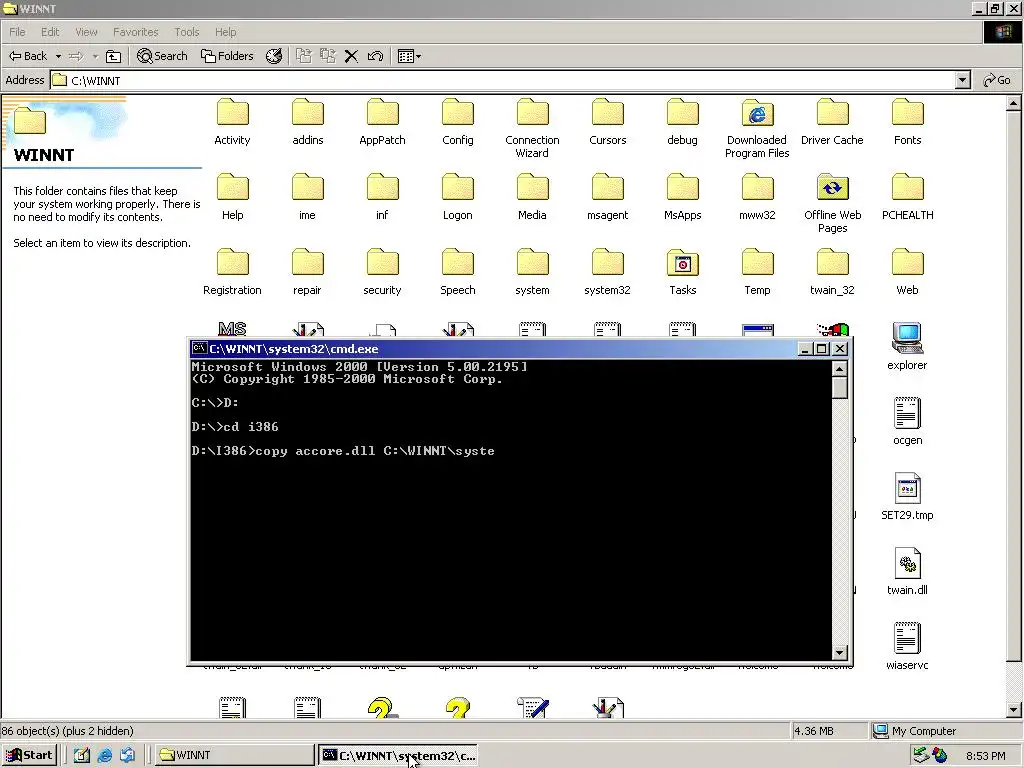Click the Start button
Screen dimensions: 1024x768
coord(29,755)
